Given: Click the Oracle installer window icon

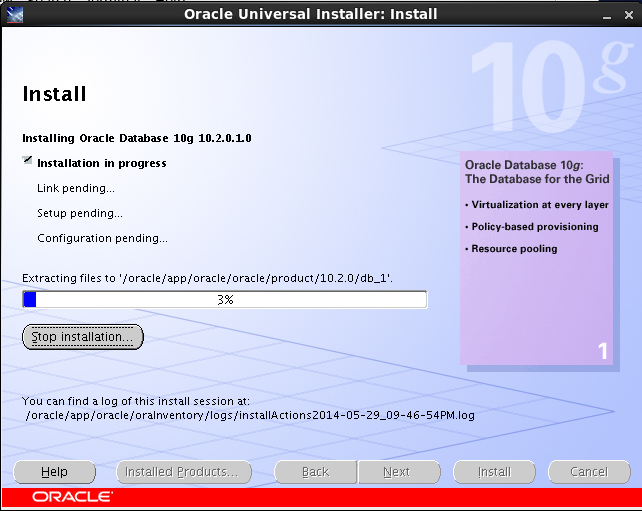Looking at the screenshot, I should [x=15, y=15].
